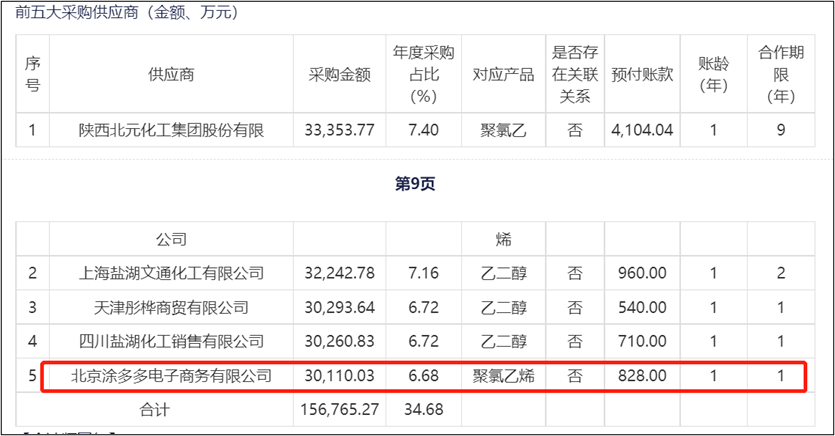Select supplier 天津彤桦商贸有限公司
This screenshot has width=835, height=436.
(171, 307)
